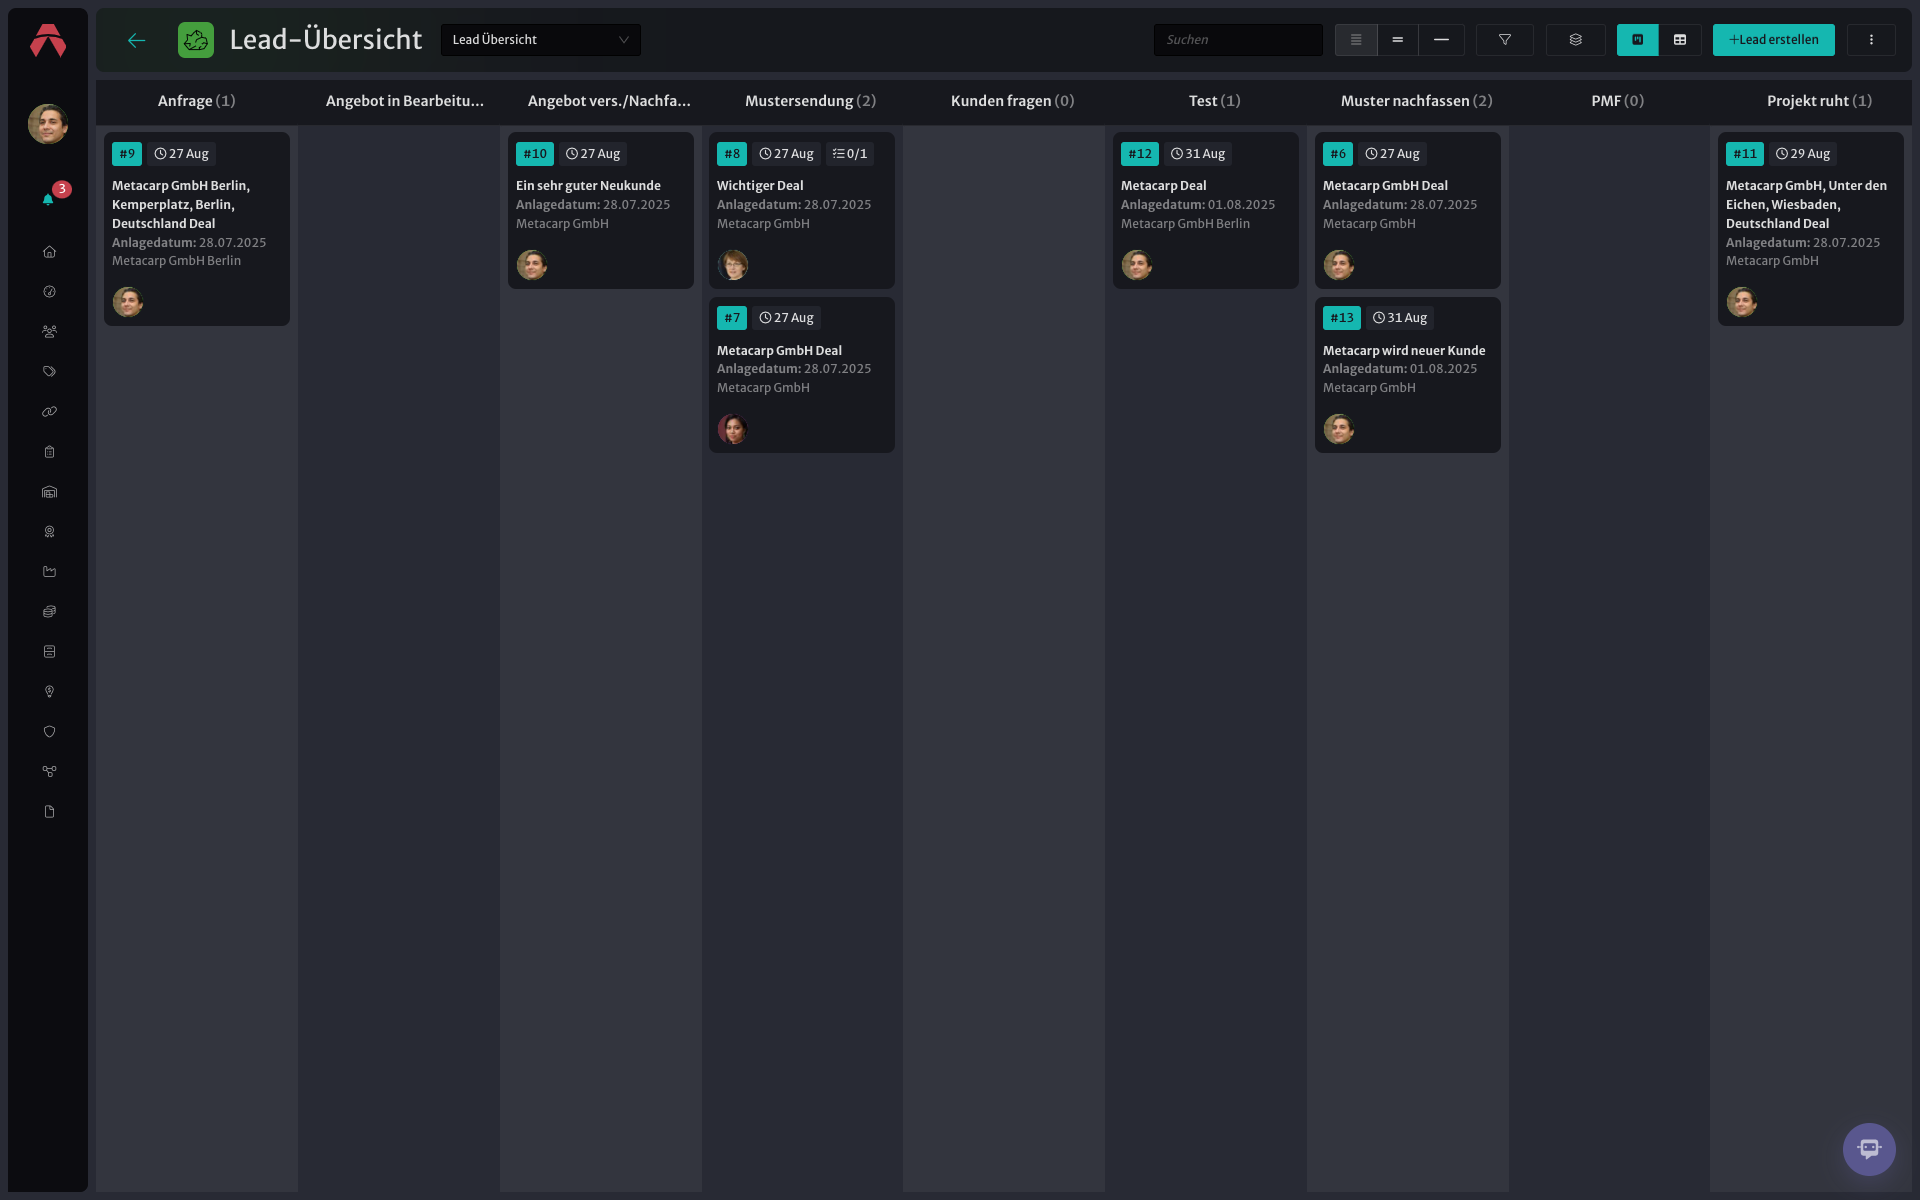Open the layers stack icon in toolbar
The width and height of the screenshot is (1920, 1200).
click(1575, 40)
